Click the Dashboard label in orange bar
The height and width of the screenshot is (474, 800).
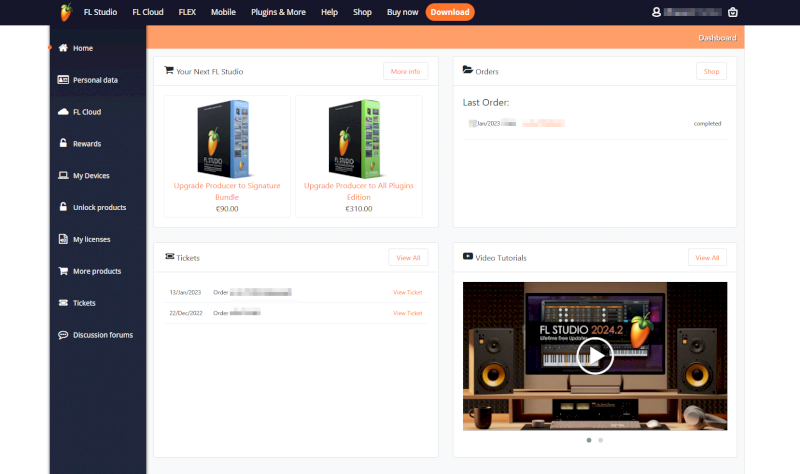click(717, 38)
